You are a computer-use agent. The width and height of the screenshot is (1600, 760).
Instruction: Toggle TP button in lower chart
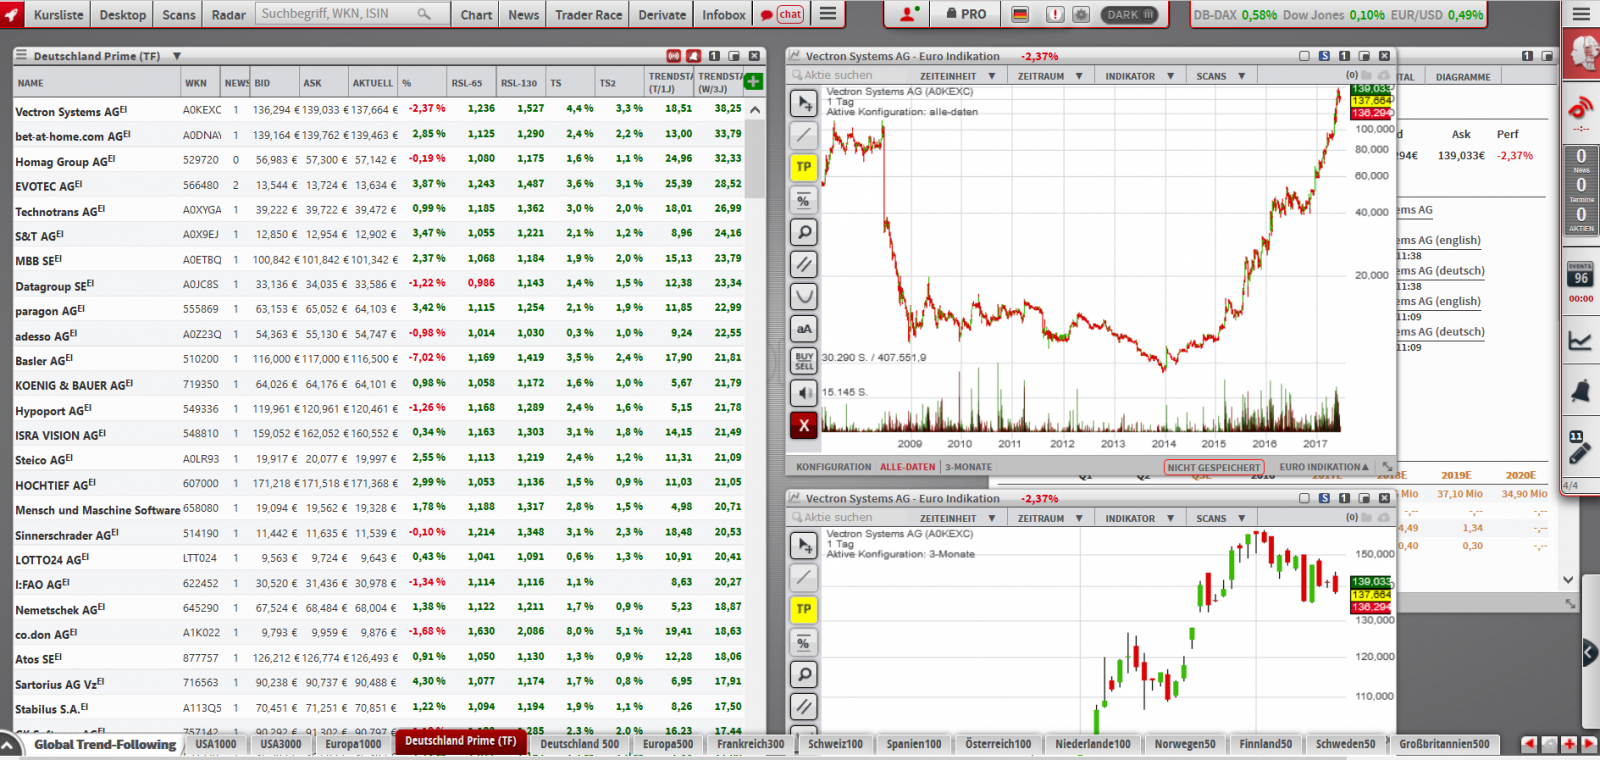click(804, 609)
